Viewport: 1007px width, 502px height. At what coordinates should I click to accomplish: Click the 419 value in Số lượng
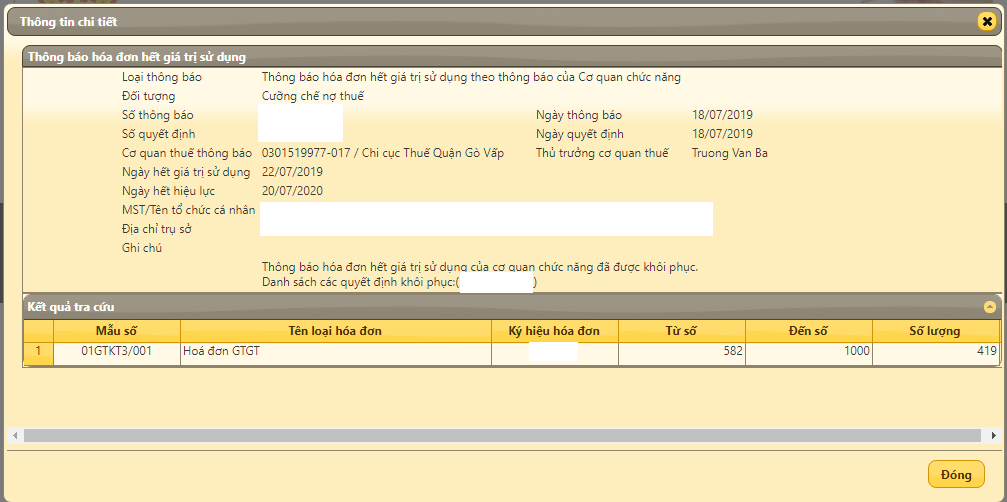coord(986,352)
